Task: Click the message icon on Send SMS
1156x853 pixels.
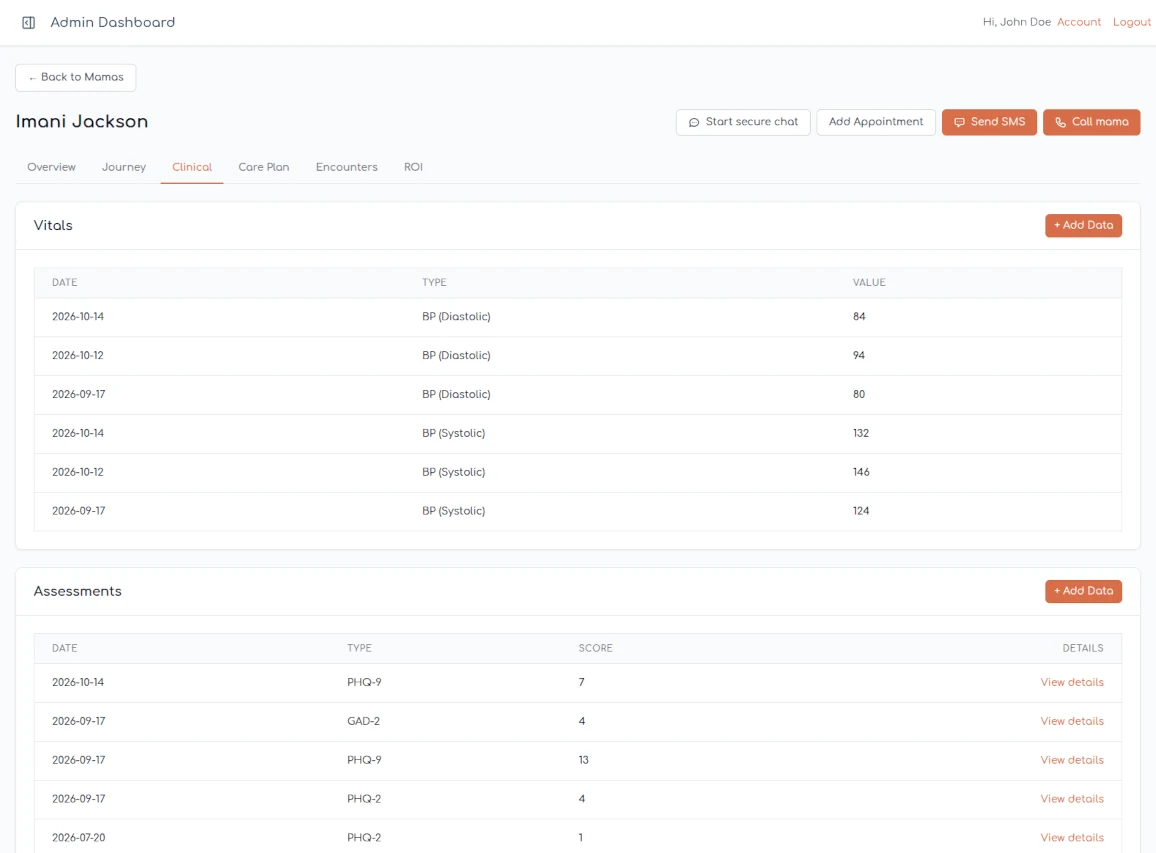Action: (959, 122)
